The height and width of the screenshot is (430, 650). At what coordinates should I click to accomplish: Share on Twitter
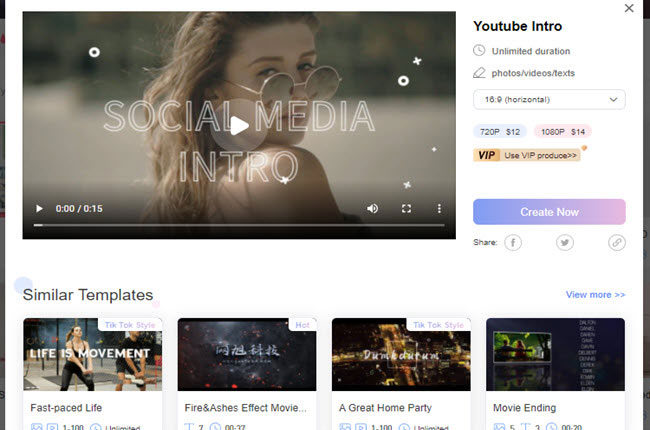pyautogui.click(x=565, y=243)
